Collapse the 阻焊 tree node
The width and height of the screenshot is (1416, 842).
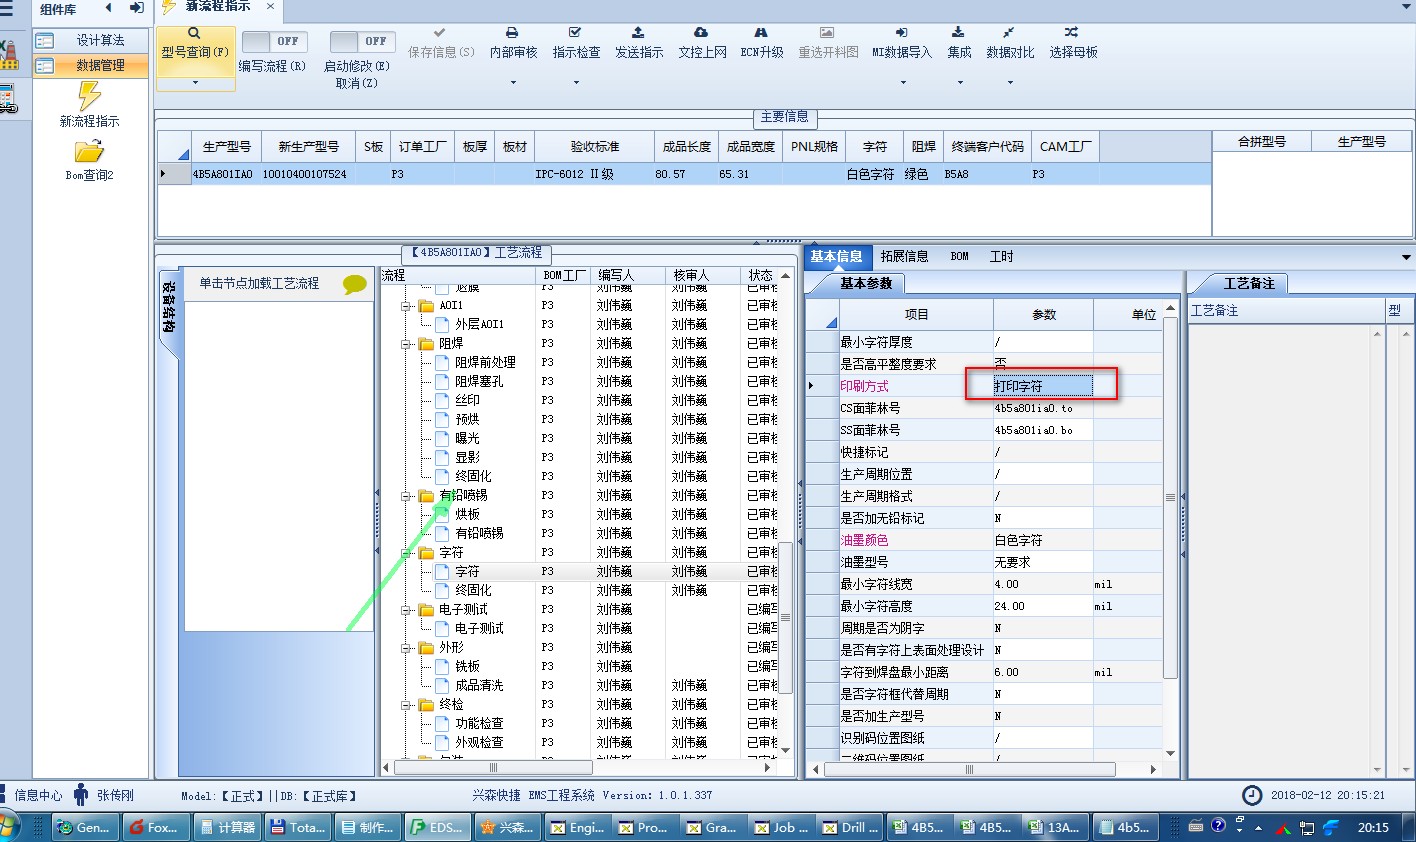[408, 344]
